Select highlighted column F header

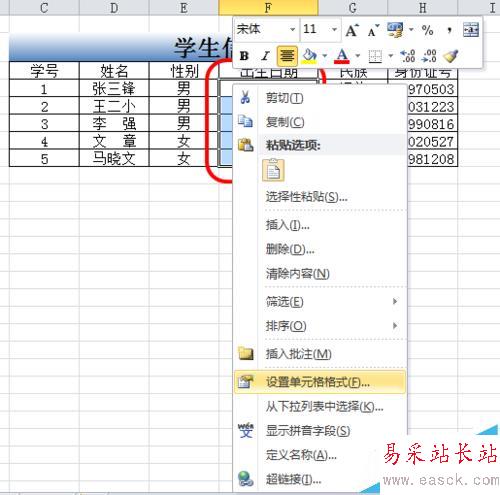point(268,7)
